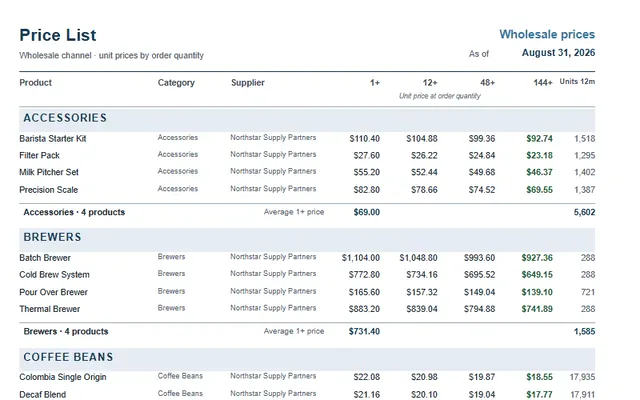The height and width of the screenshot is (400, 640).
Task: Select the $22.08 Colombia Single Origin price
Action: pos(367,377)
